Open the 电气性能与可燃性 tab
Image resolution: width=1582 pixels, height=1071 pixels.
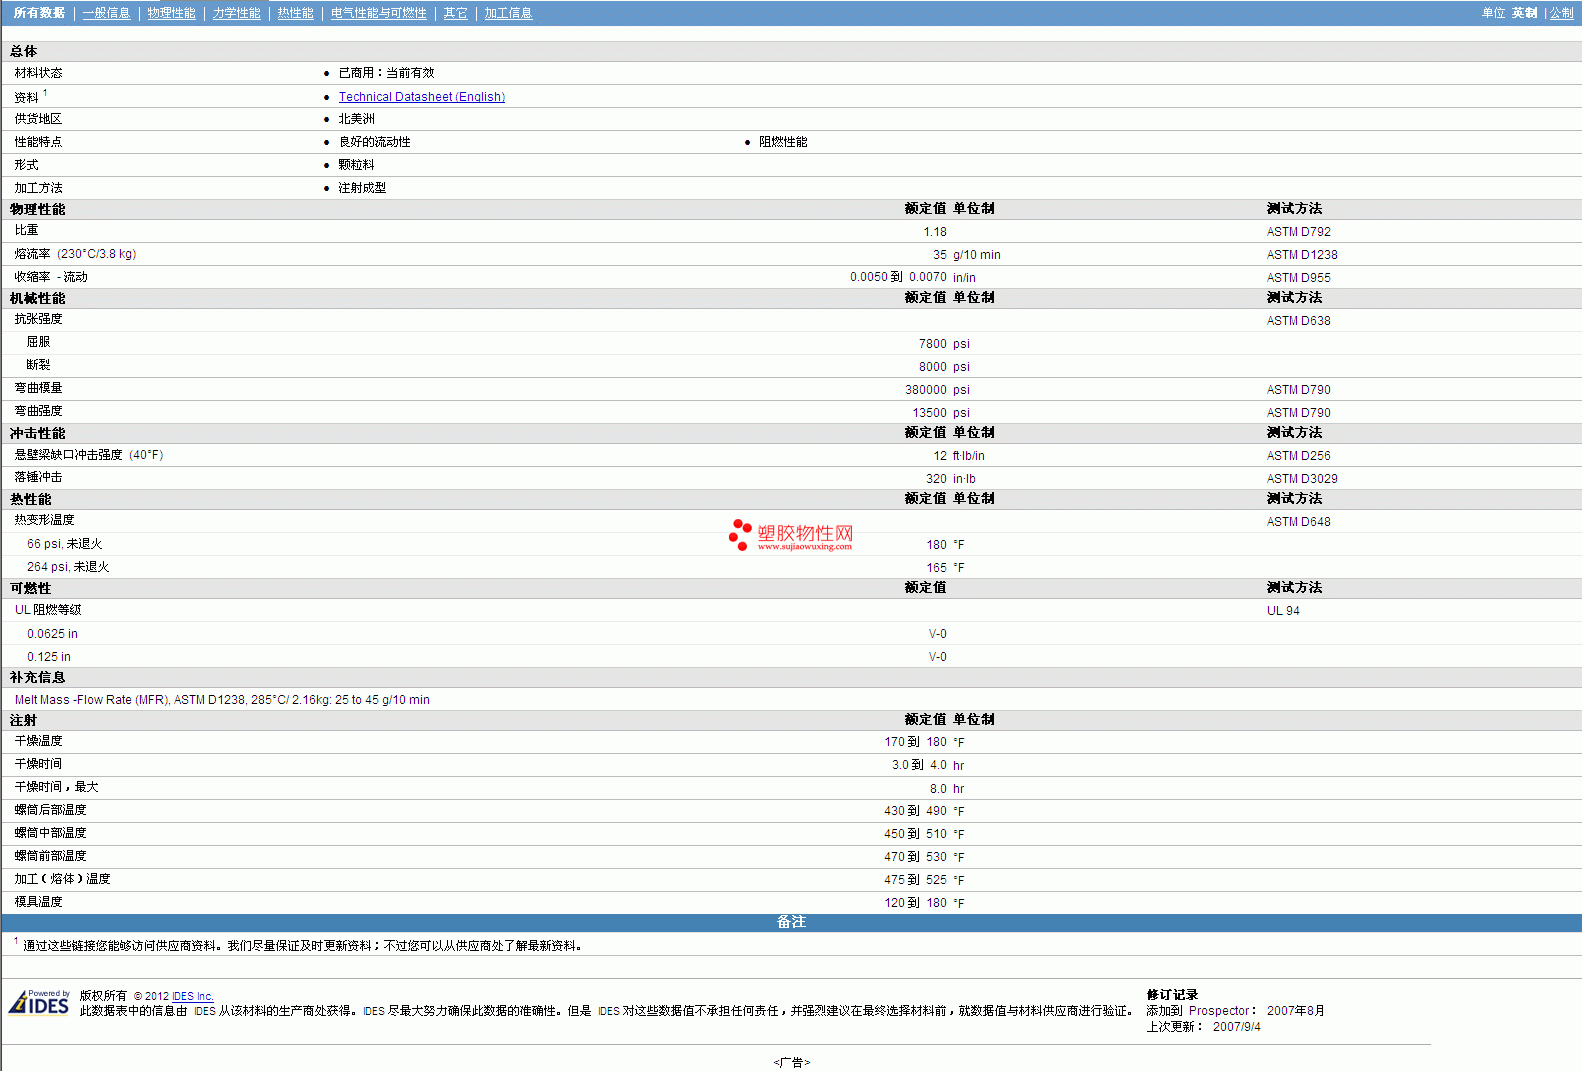coord(378,13)
